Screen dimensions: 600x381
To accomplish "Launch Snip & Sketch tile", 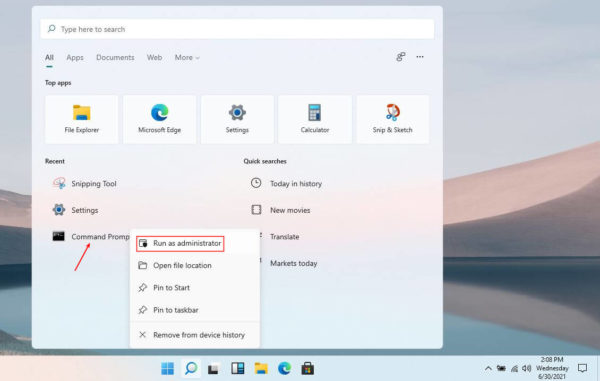I will 393,119.
